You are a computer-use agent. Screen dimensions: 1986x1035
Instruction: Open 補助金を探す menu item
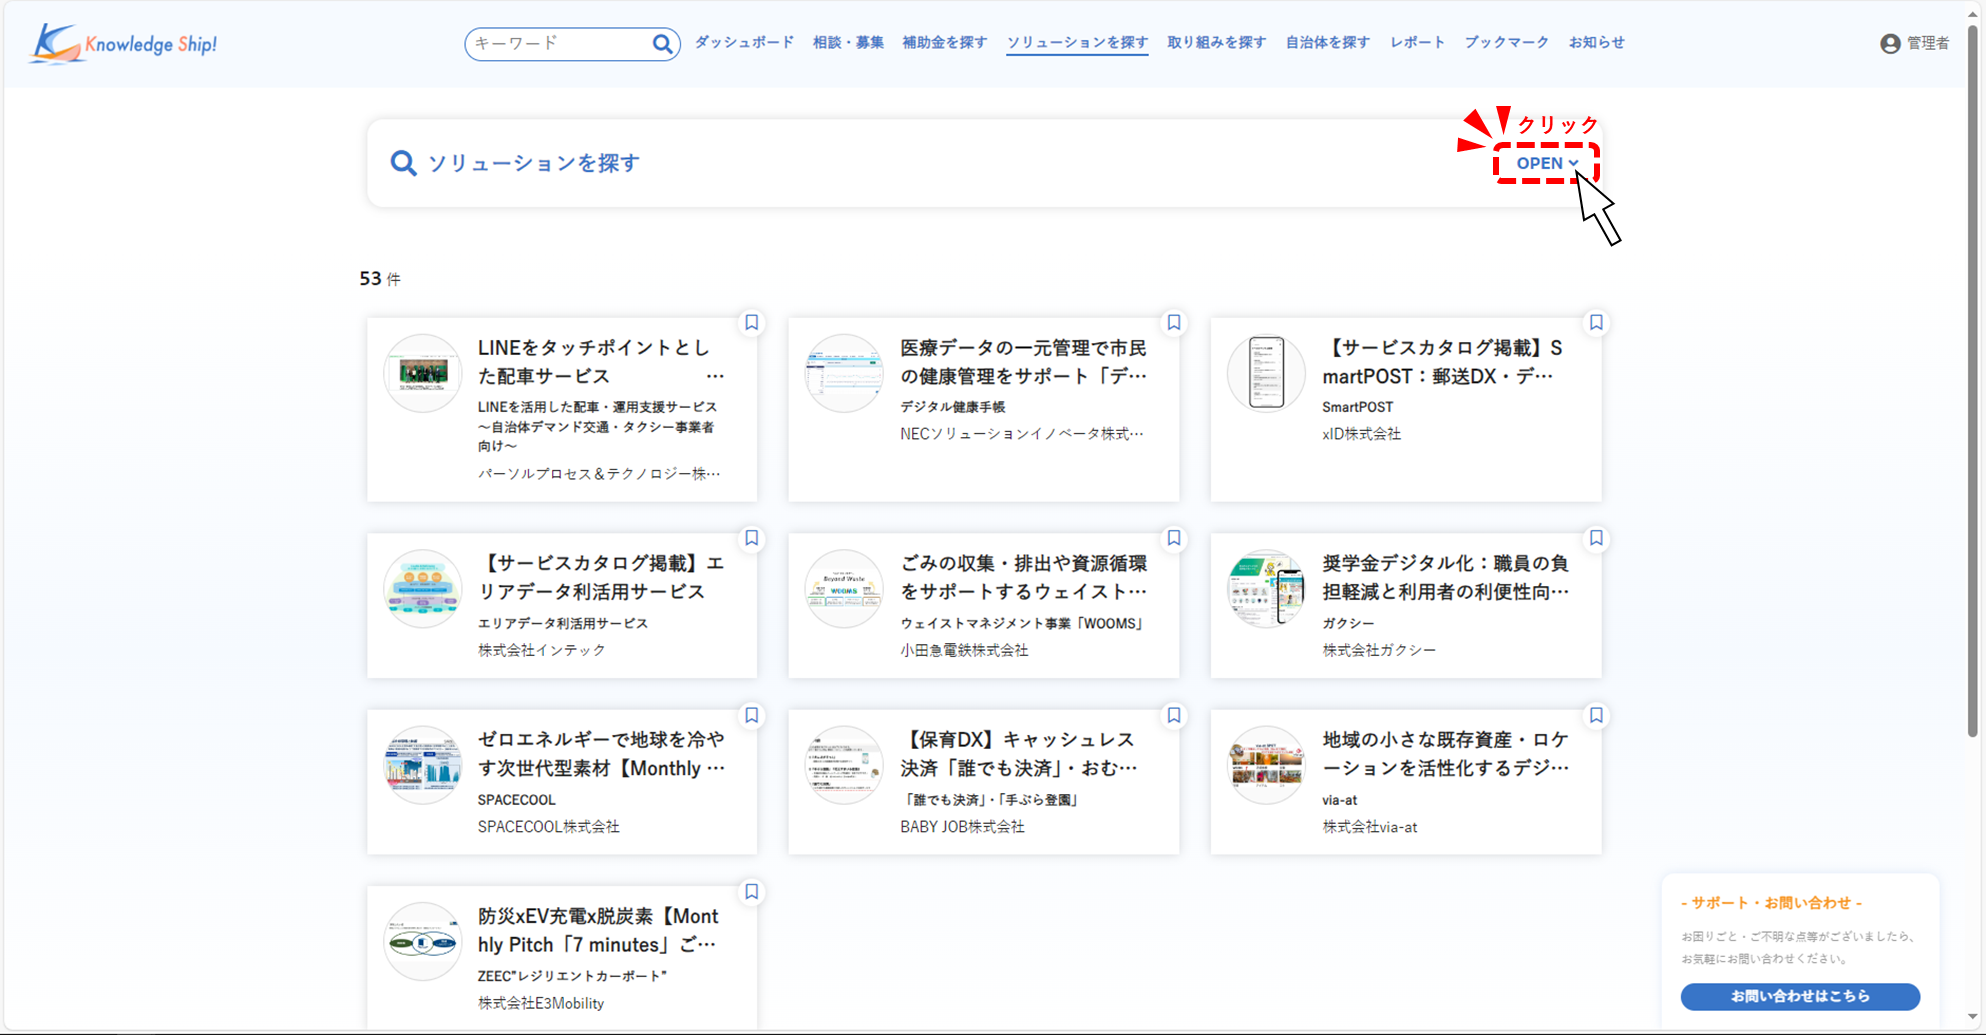tap(944, 43)
